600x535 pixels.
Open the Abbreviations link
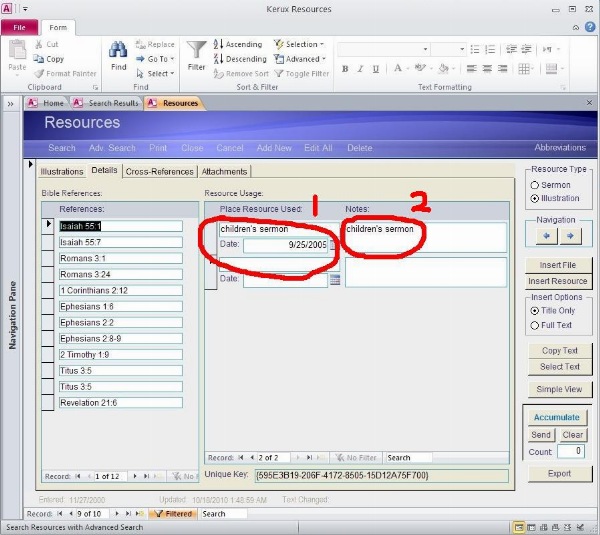(x=560, y=148)
